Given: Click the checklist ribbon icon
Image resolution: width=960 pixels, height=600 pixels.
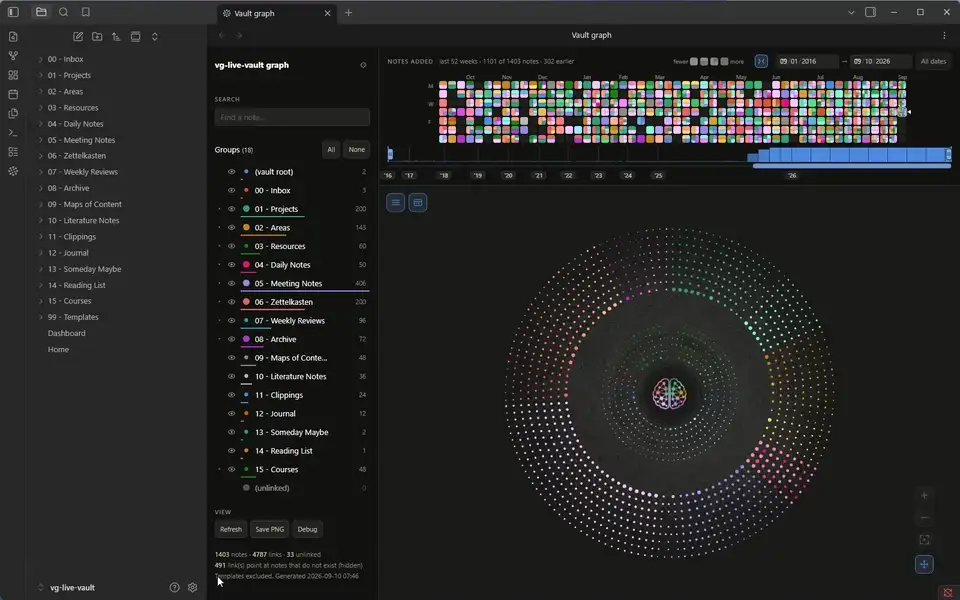Looking at the screenshot, I should 13,152.
